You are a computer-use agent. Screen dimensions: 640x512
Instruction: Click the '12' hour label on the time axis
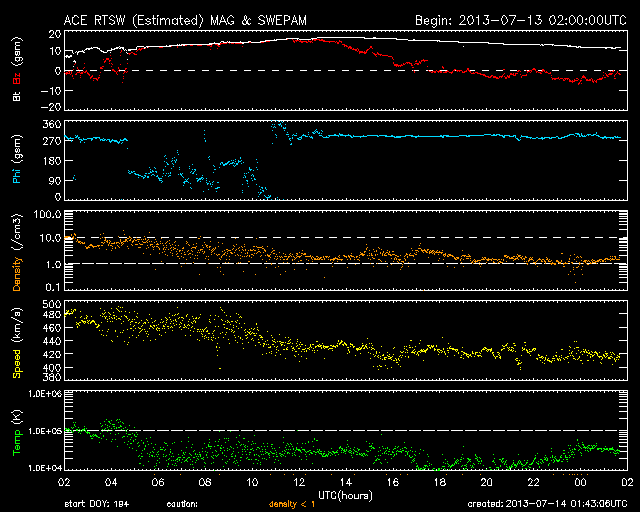(299, 483)
